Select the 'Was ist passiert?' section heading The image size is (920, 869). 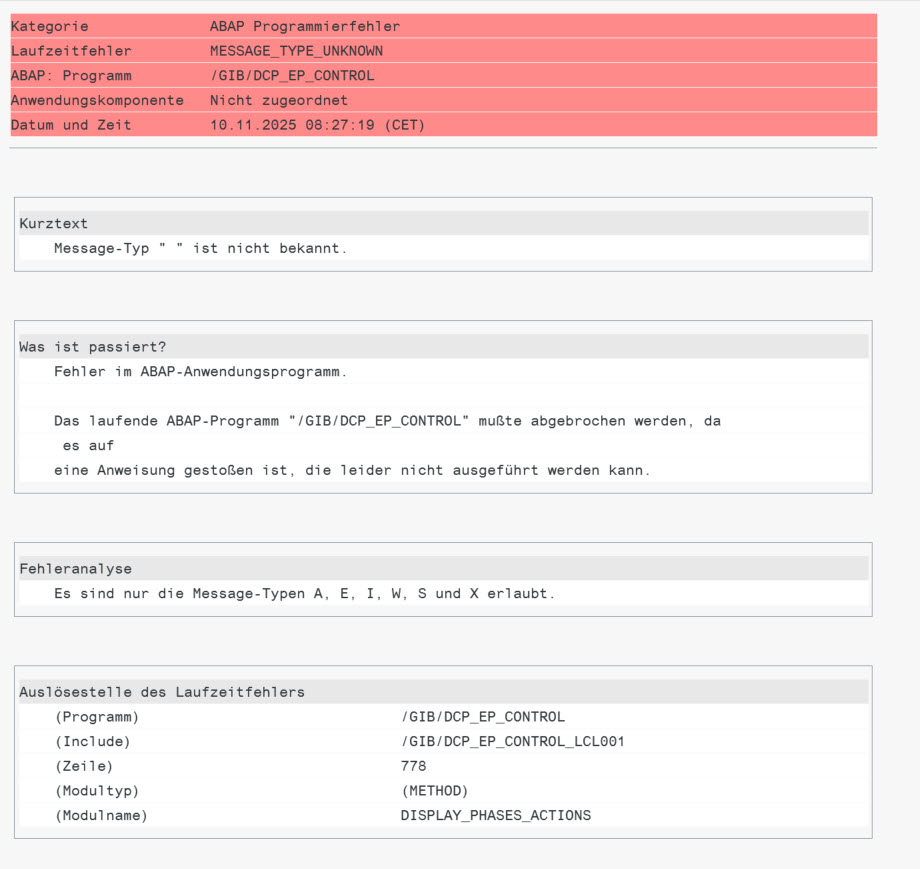pyautogui.click(x=92, y=347)
